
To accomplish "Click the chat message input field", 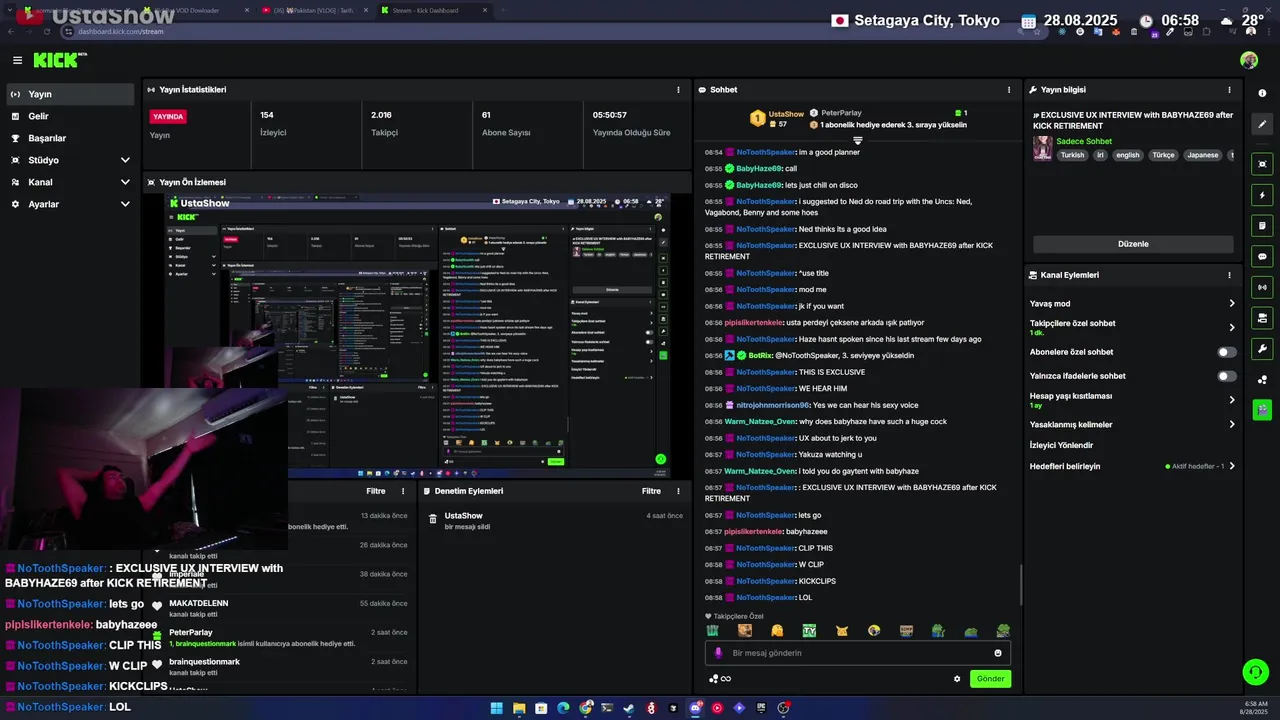I will (858, 653).
